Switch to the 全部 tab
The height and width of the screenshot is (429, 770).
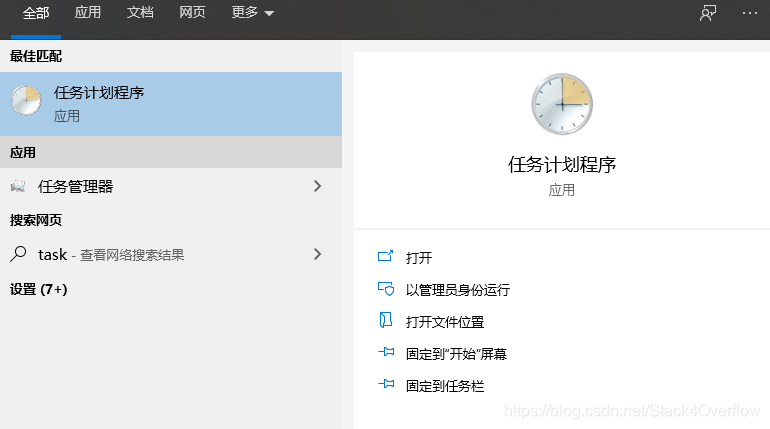pyautogui.click(x=36, y=13)
